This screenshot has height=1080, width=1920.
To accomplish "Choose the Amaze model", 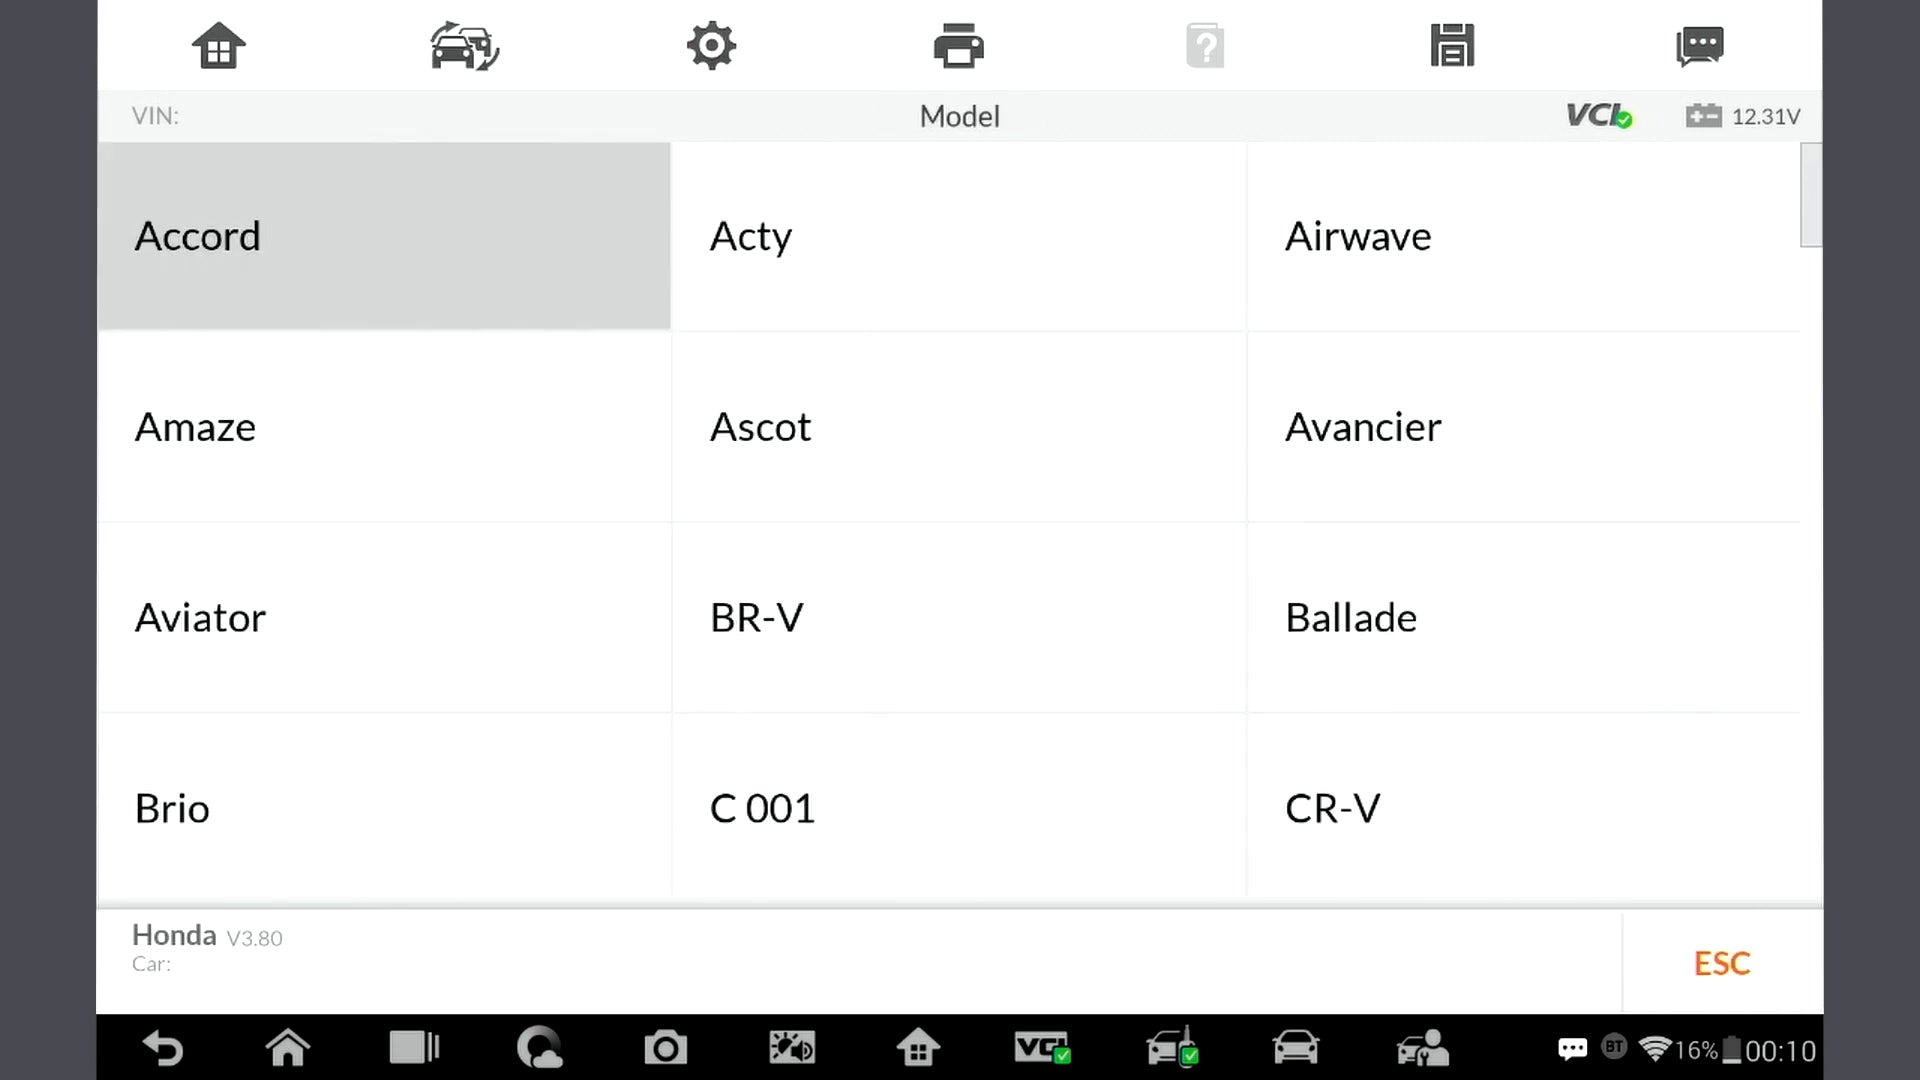I will coord(384,427).
